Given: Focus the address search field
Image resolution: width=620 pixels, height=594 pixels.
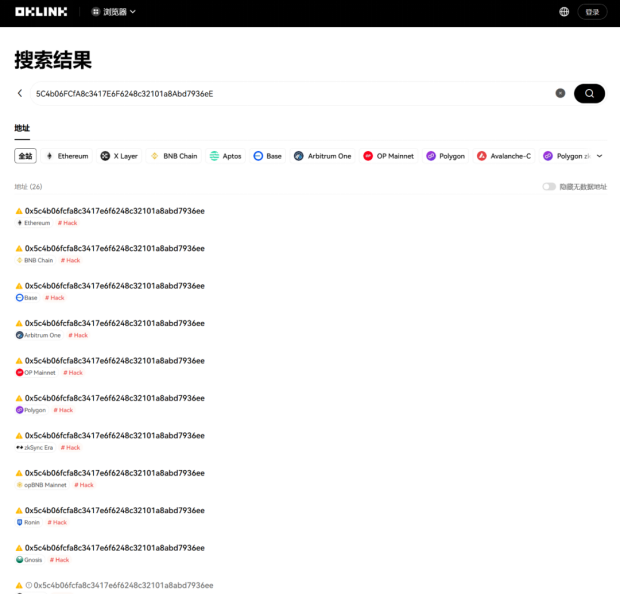Looking at the screenshot, I should pos(293,94).
